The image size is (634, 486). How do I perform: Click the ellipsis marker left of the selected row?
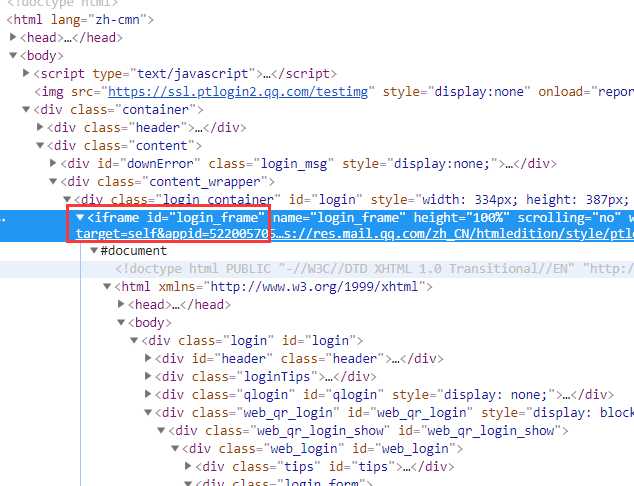pyautogui.click(x=3, y=222)
